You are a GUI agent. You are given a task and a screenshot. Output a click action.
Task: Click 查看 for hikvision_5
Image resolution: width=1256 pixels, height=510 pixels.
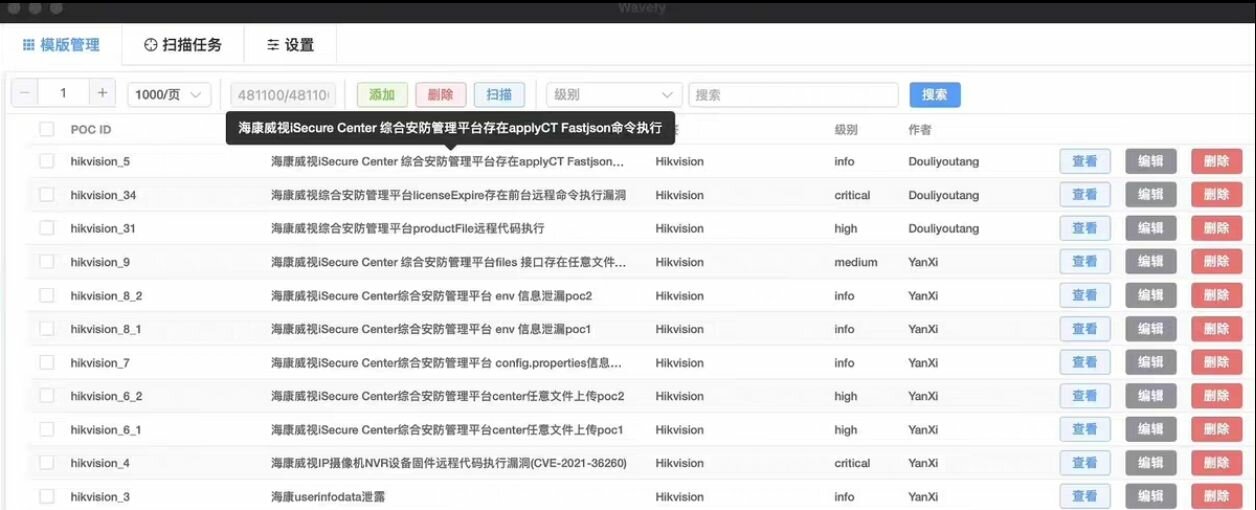(1085, 161)
